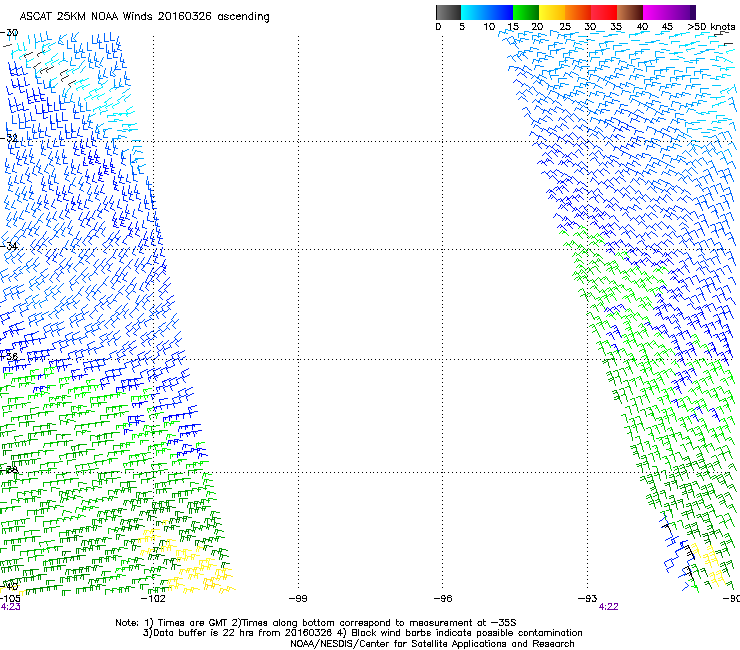Click the note 'Data buffer is 22 hrs'
The image size is (740, 650).
(201, 633)
